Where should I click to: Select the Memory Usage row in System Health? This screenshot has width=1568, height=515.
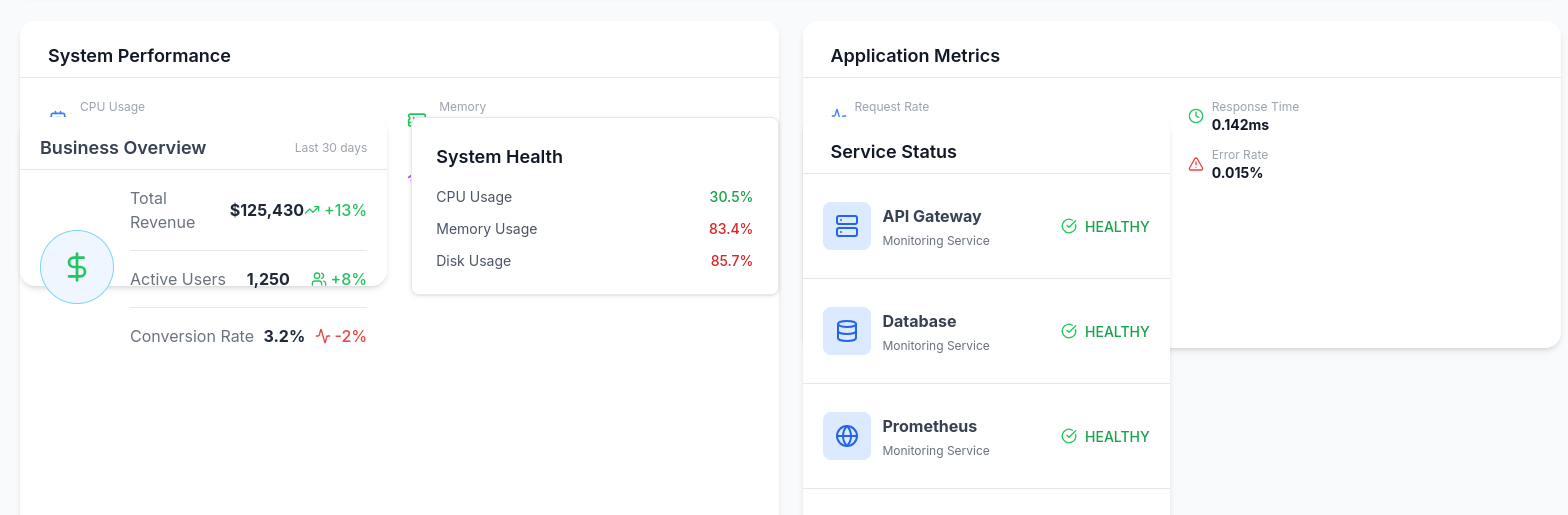tap(594, 229)
